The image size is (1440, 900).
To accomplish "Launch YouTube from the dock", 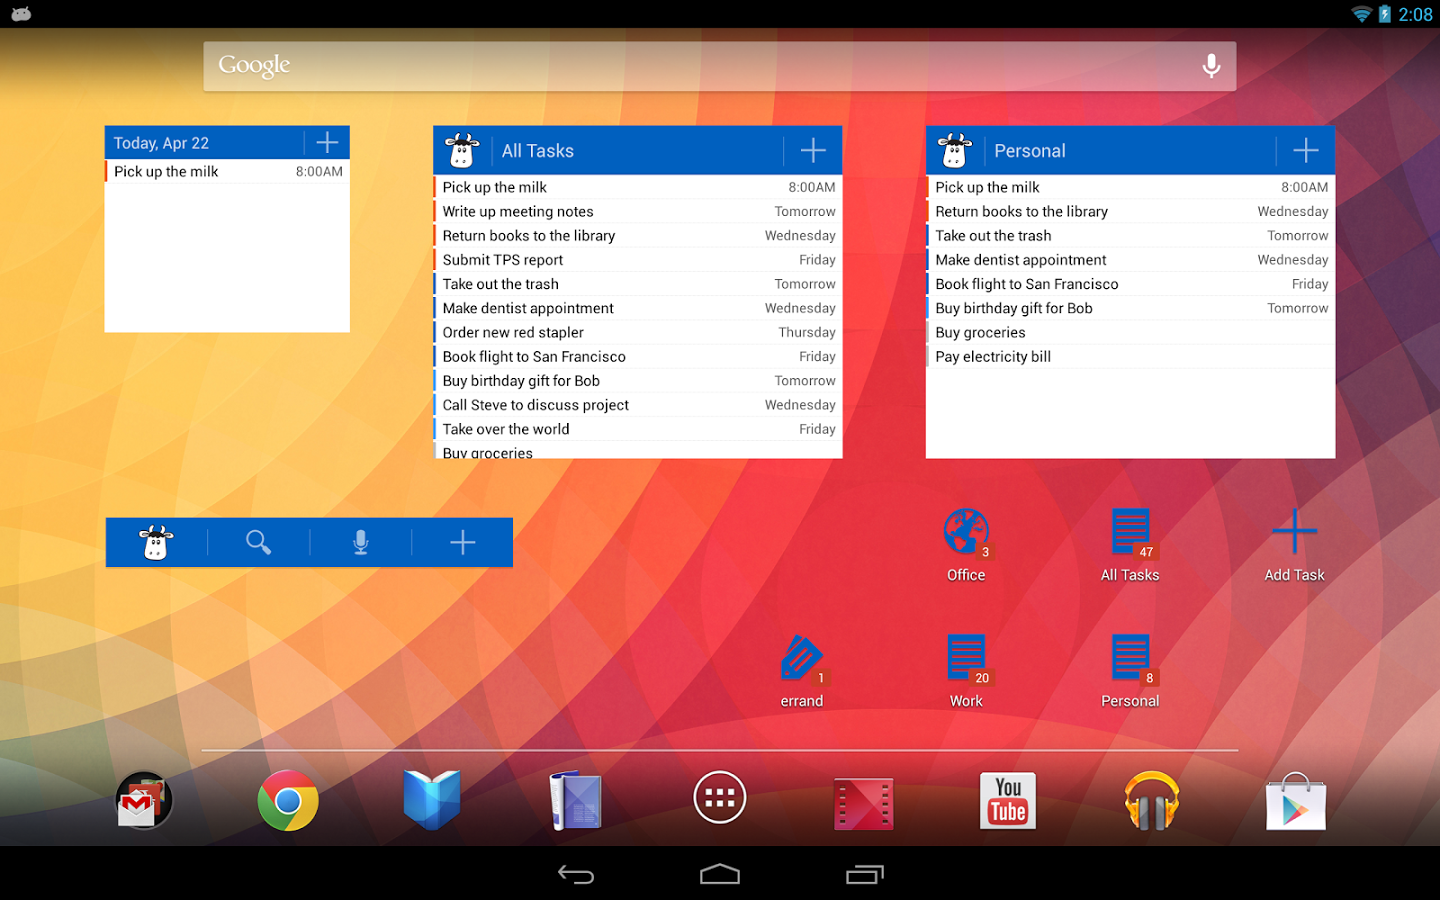I will coord(1008,800).
